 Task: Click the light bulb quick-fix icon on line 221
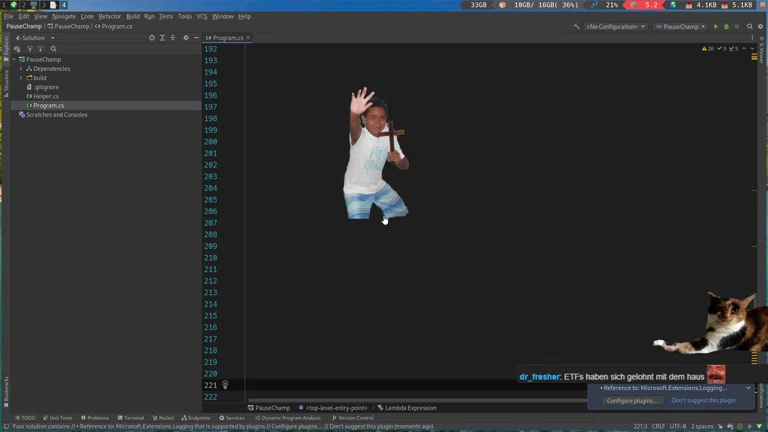pos(225,385)
